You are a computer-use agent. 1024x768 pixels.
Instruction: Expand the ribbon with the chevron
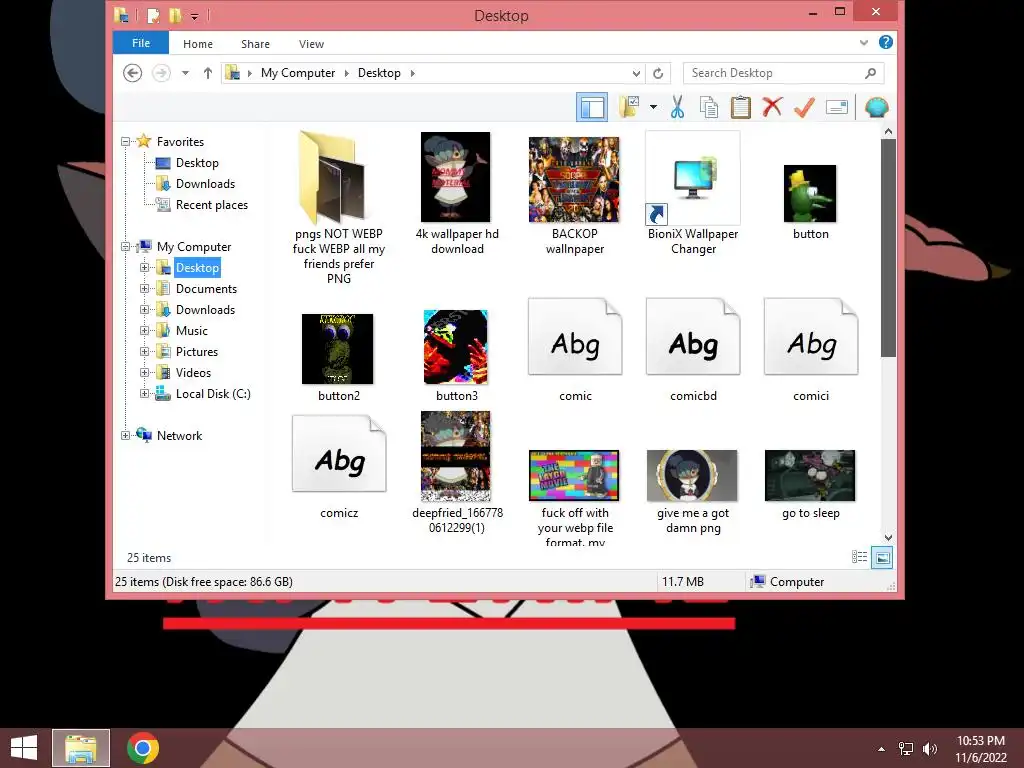[x=864, y=42]
